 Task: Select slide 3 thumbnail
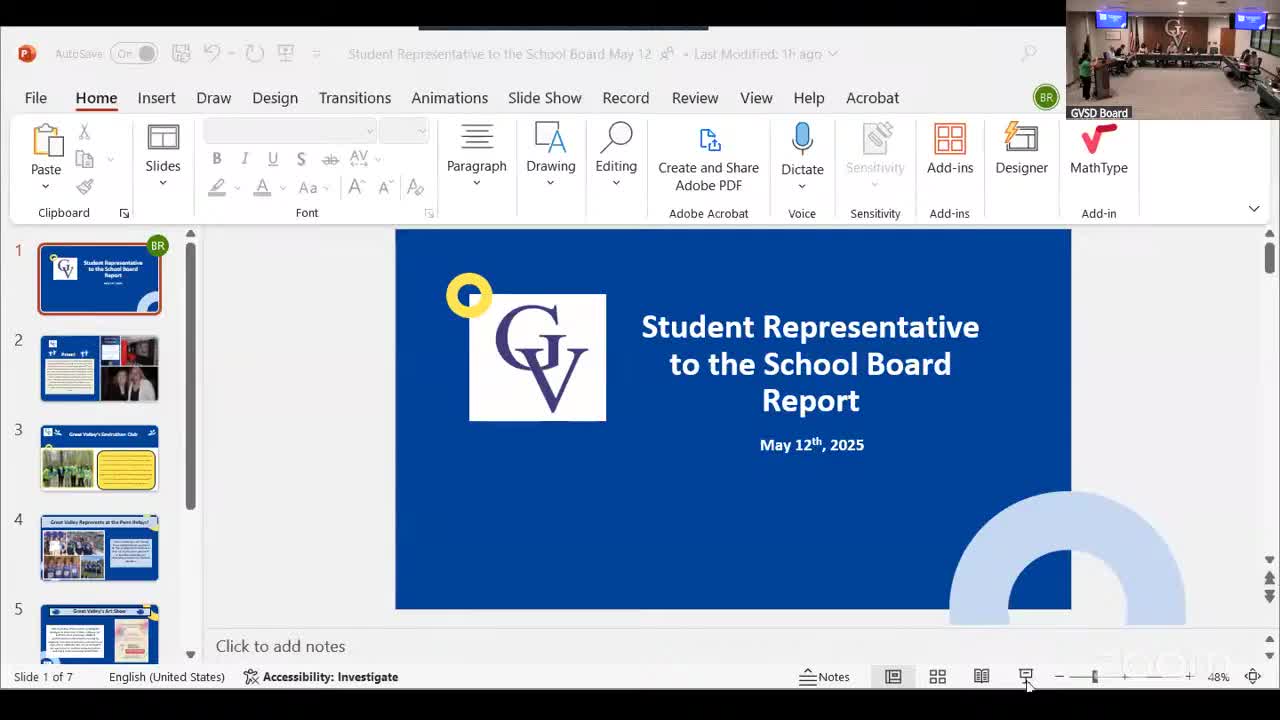click(99, 458)
